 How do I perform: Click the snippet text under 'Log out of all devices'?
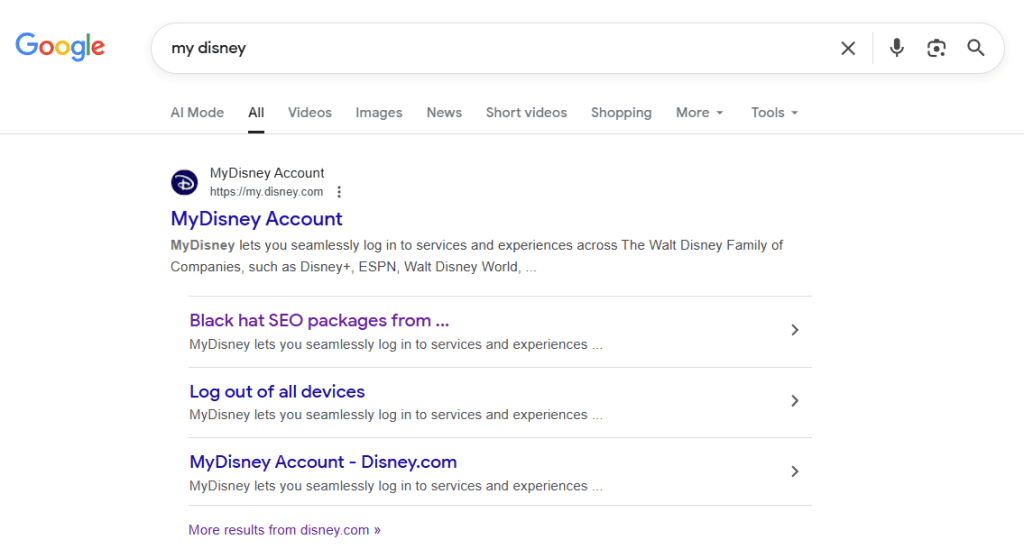coord(396,415)
